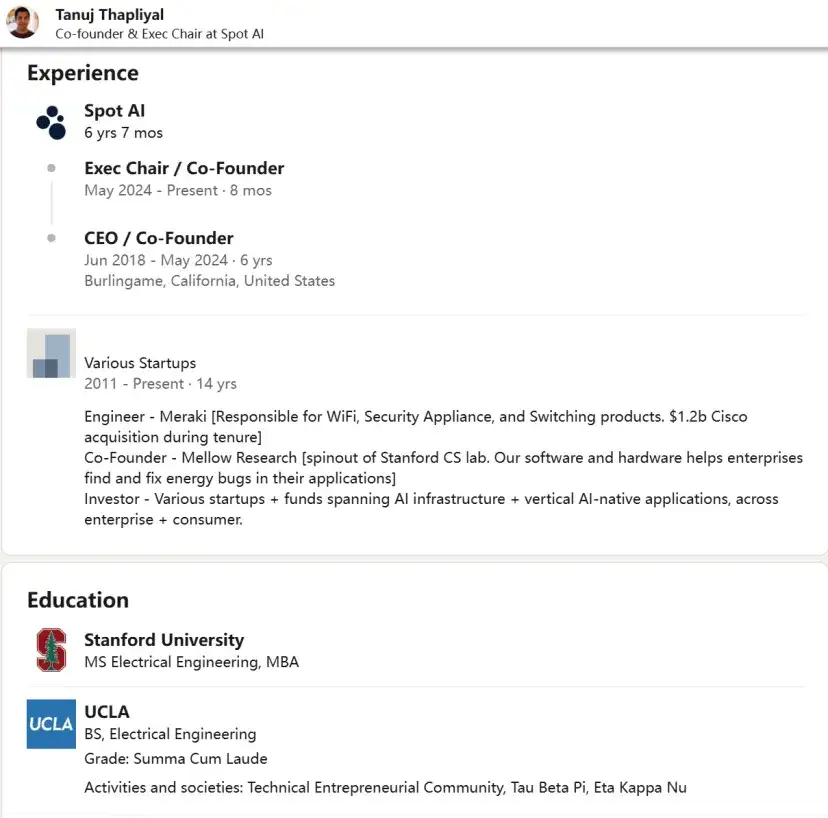Click the Activities and societies line
This screenshot has height=818, width=828.
pyautogui.click(x=385, y=787)
